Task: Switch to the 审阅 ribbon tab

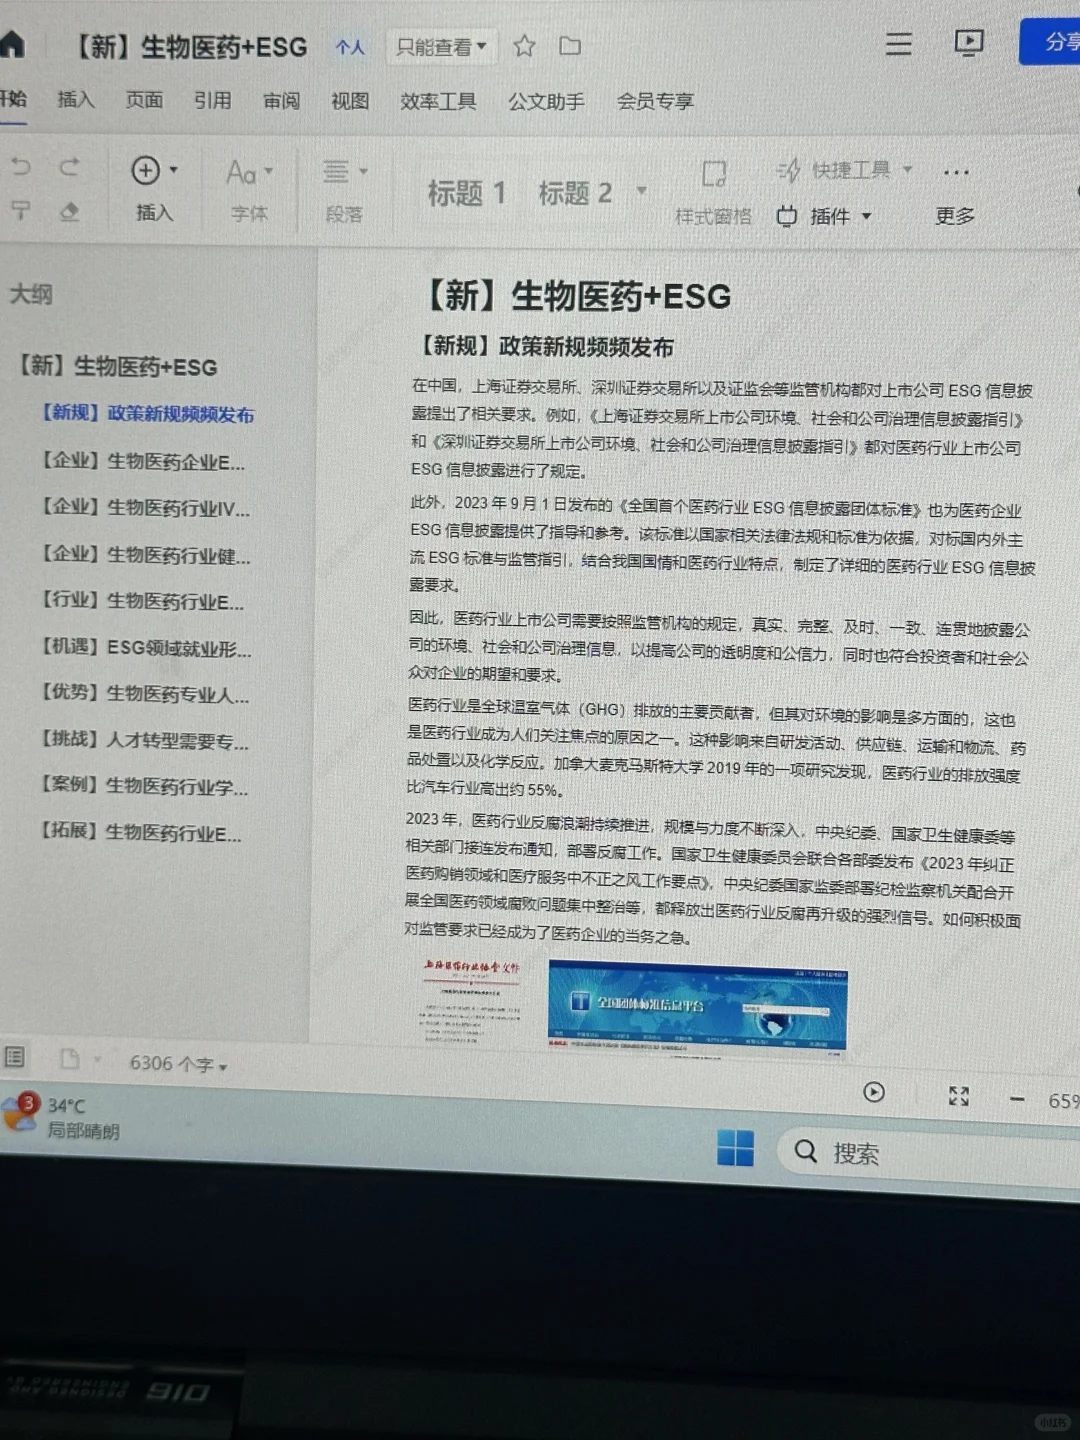Action: (280, 101)
